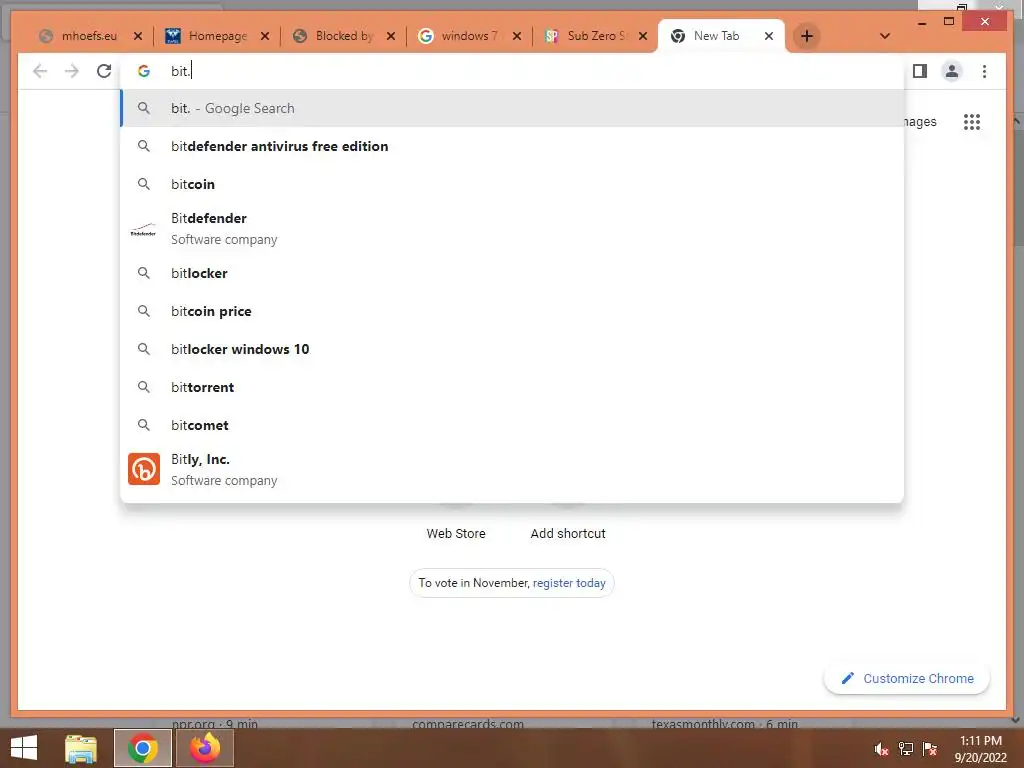Image resolution: width=1024 pixels, height=768 pixels.
Task: Click the address bar containing bit.
Action: pyautogui.click(x=512, y=71)
